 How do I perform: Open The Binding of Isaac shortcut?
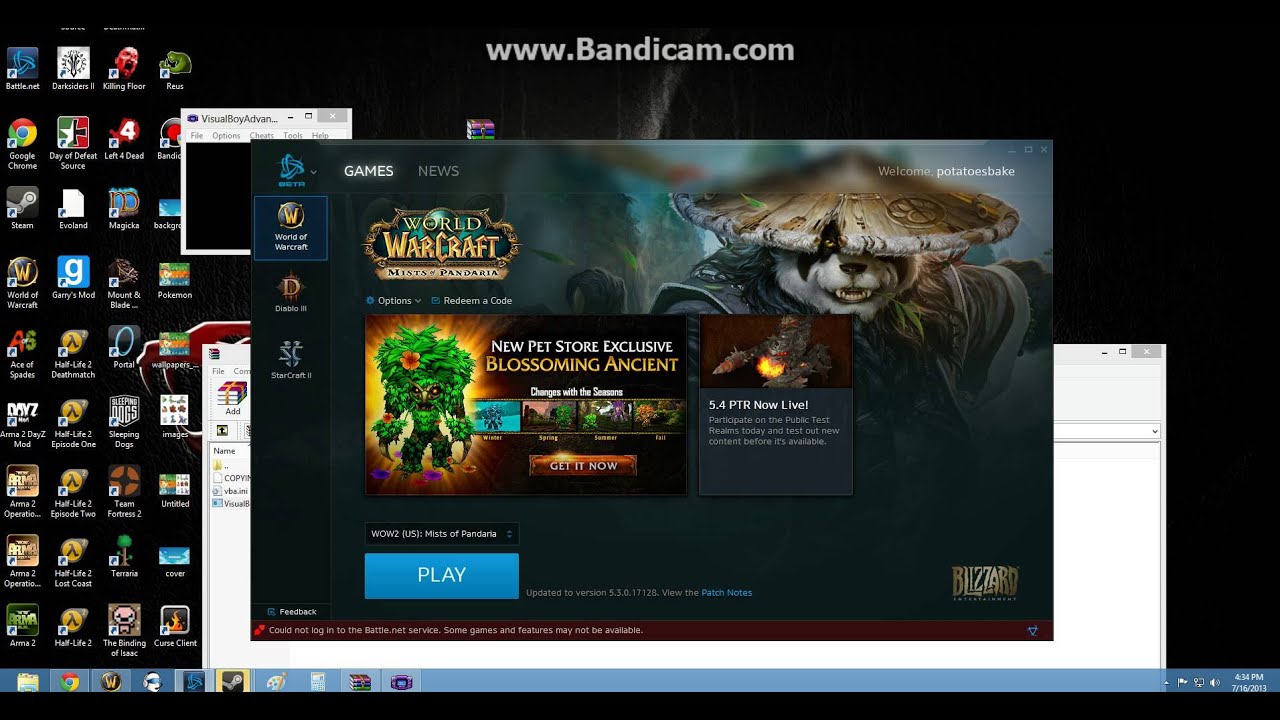[x=124, y=632]
